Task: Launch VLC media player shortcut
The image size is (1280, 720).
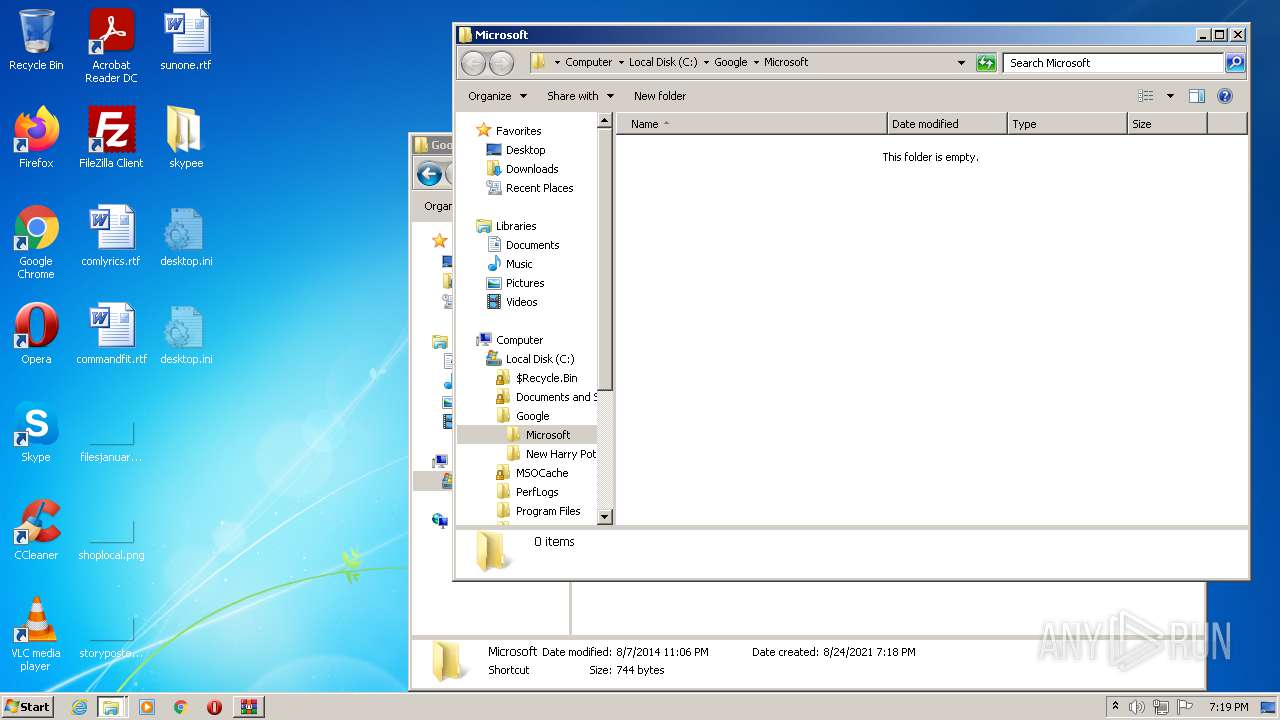Action: pos(36,634)
